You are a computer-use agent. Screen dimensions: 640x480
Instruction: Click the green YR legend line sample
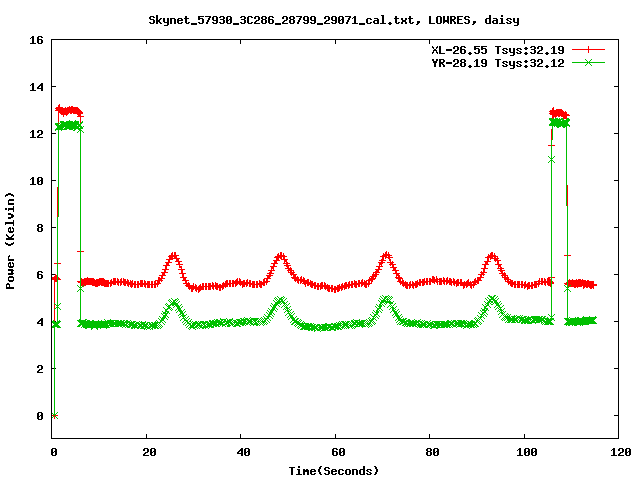588,62
